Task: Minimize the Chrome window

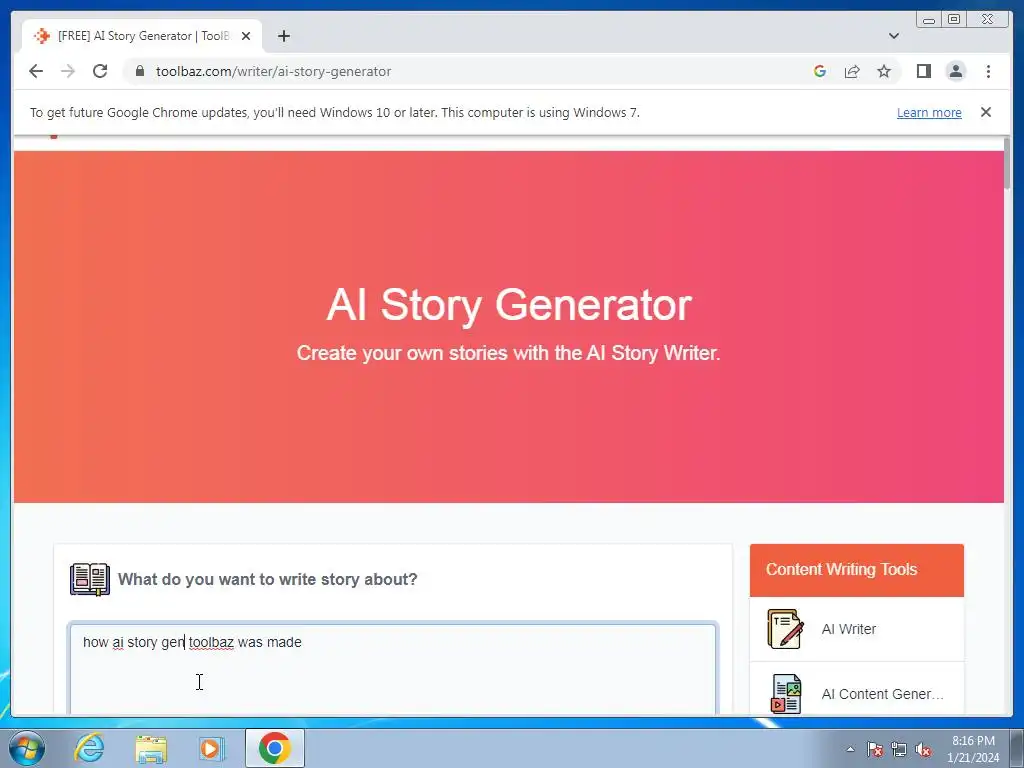Action: pos(929,20)
